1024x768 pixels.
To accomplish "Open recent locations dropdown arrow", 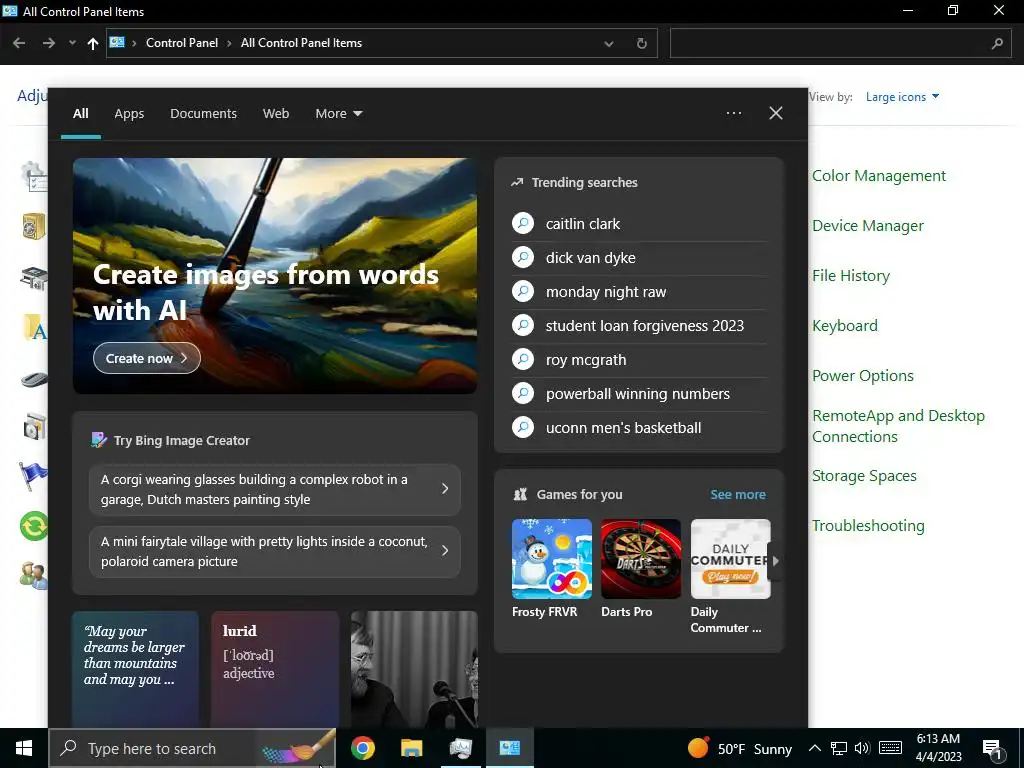I will pos(72,43).
